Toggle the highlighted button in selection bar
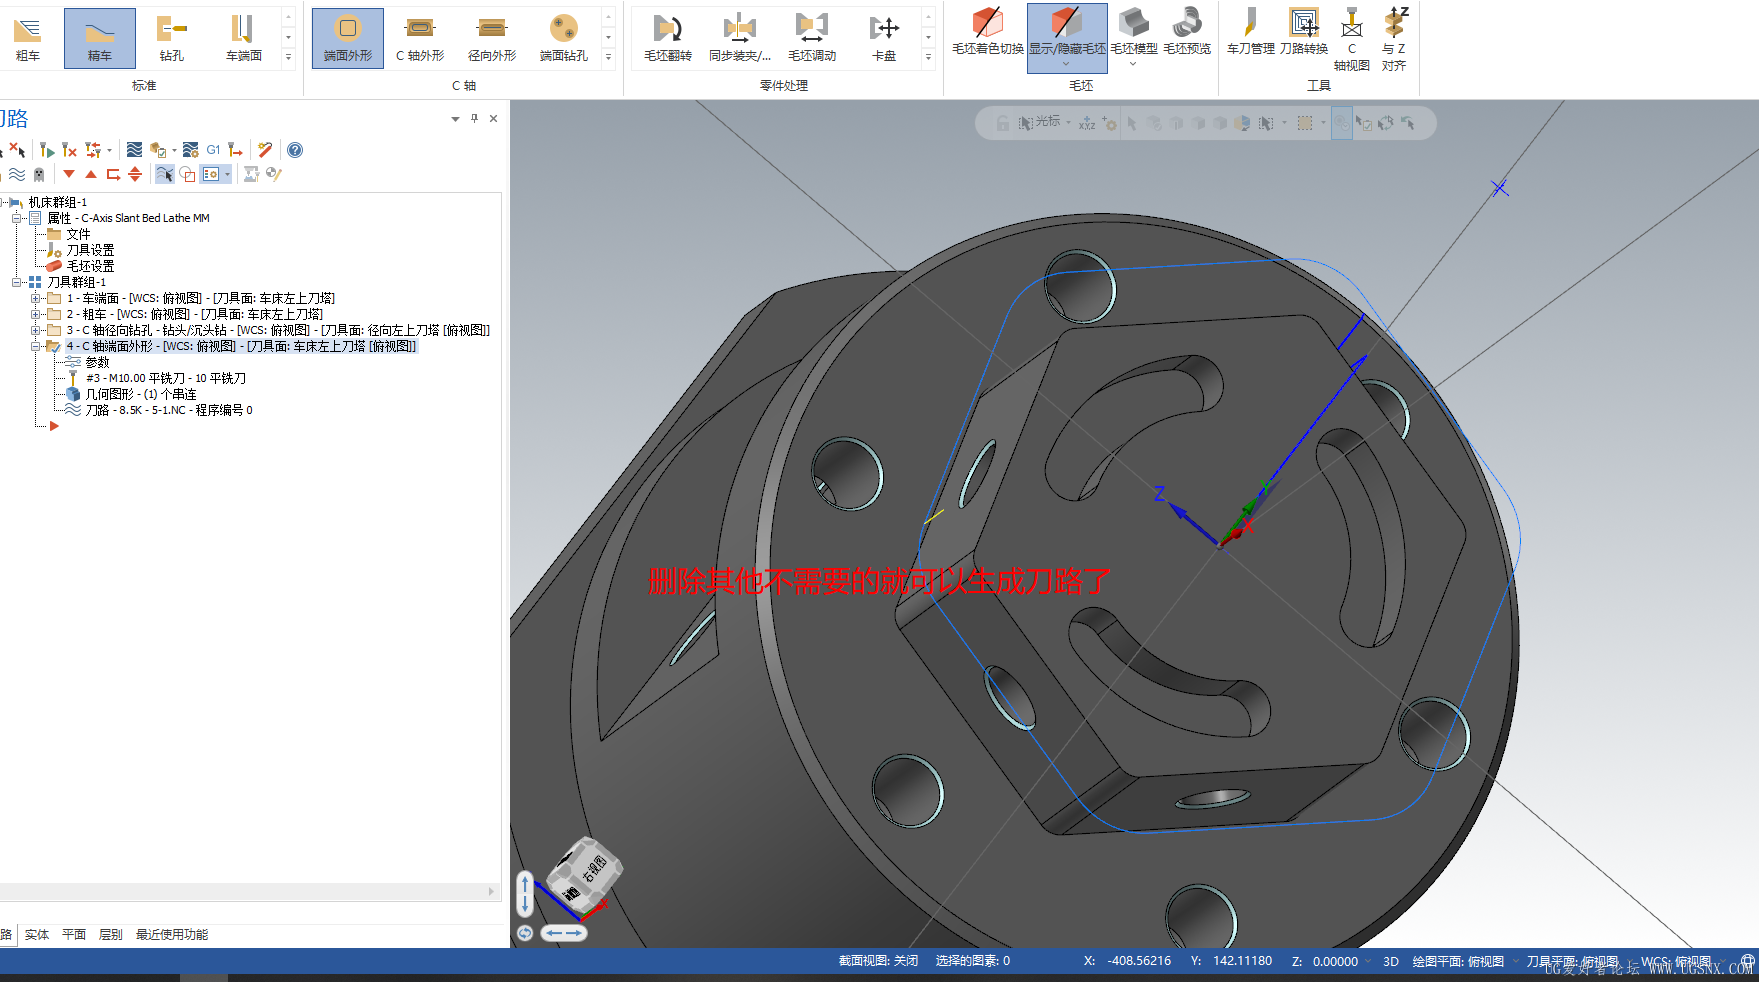The width and height of the screenshot is (1759, 982). coord(1342,123)
